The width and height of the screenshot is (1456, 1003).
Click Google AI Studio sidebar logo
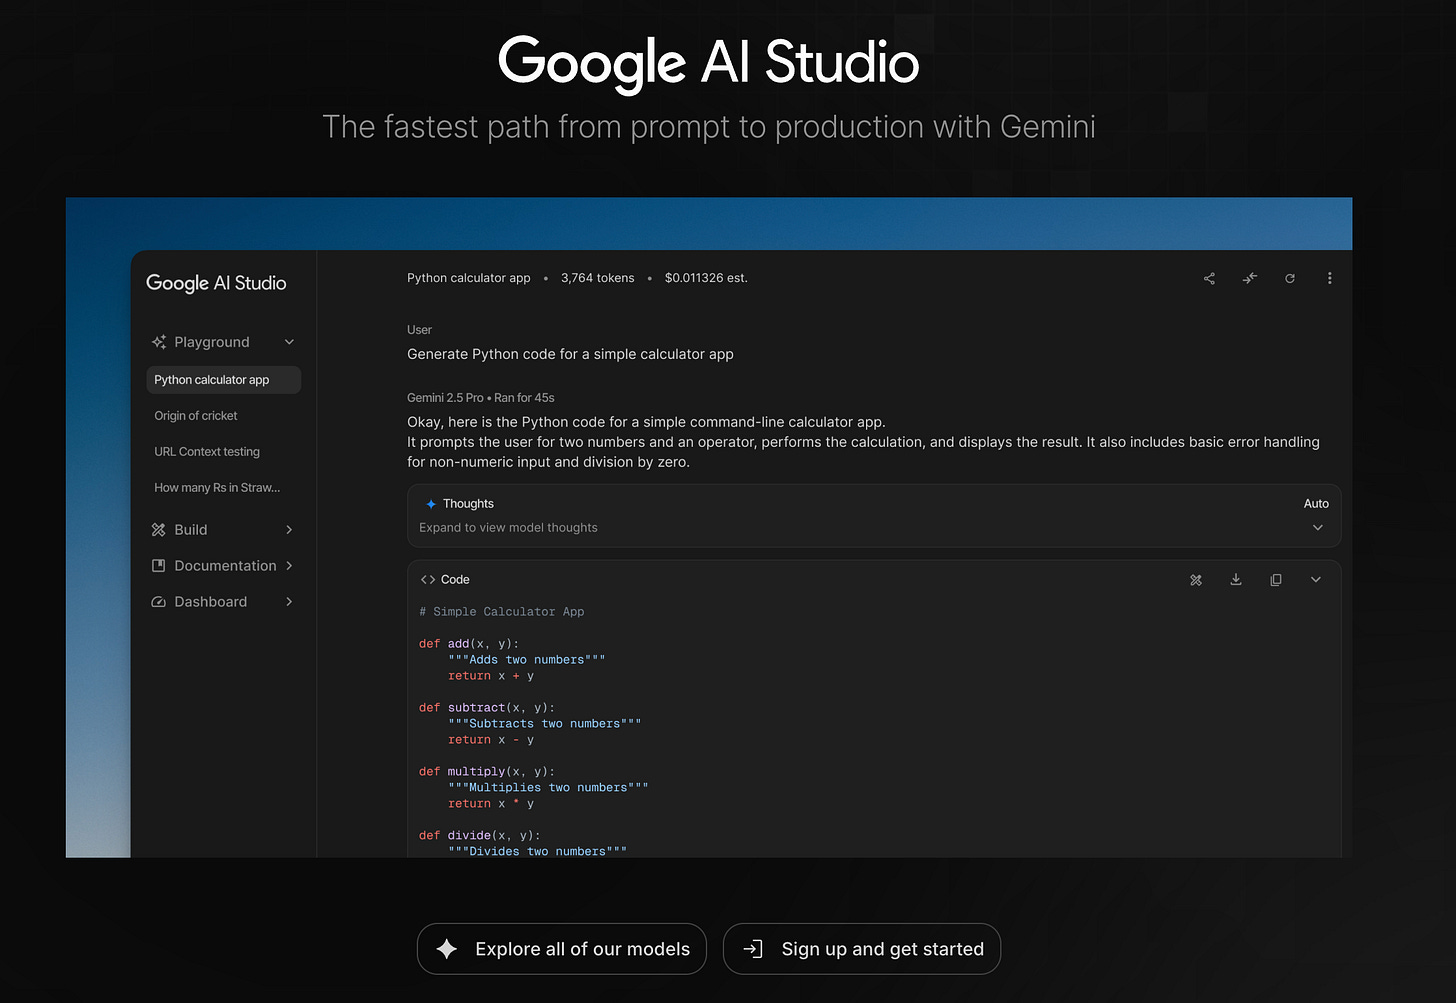[x=216, y=283]
